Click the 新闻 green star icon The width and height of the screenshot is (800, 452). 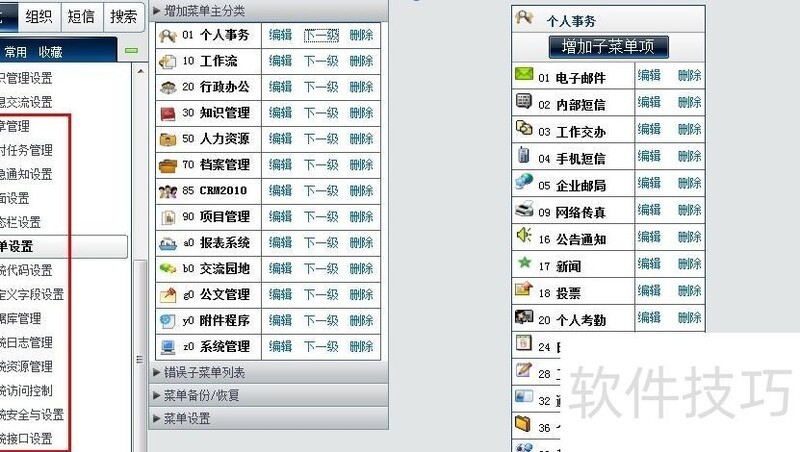click(x=523, y=263)
